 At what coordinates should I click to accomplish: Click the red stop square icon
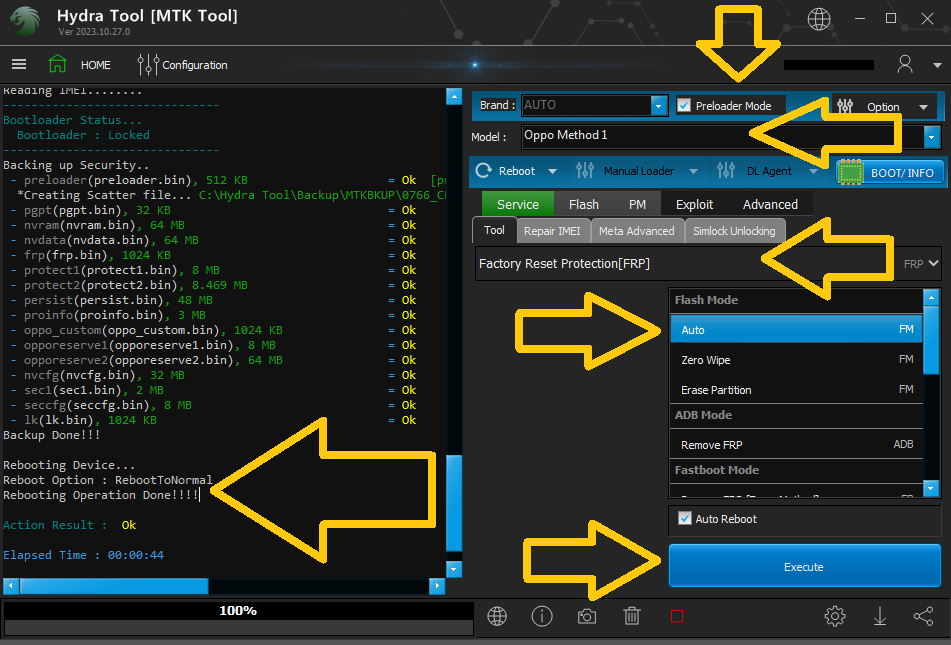[x=677, y=616]
